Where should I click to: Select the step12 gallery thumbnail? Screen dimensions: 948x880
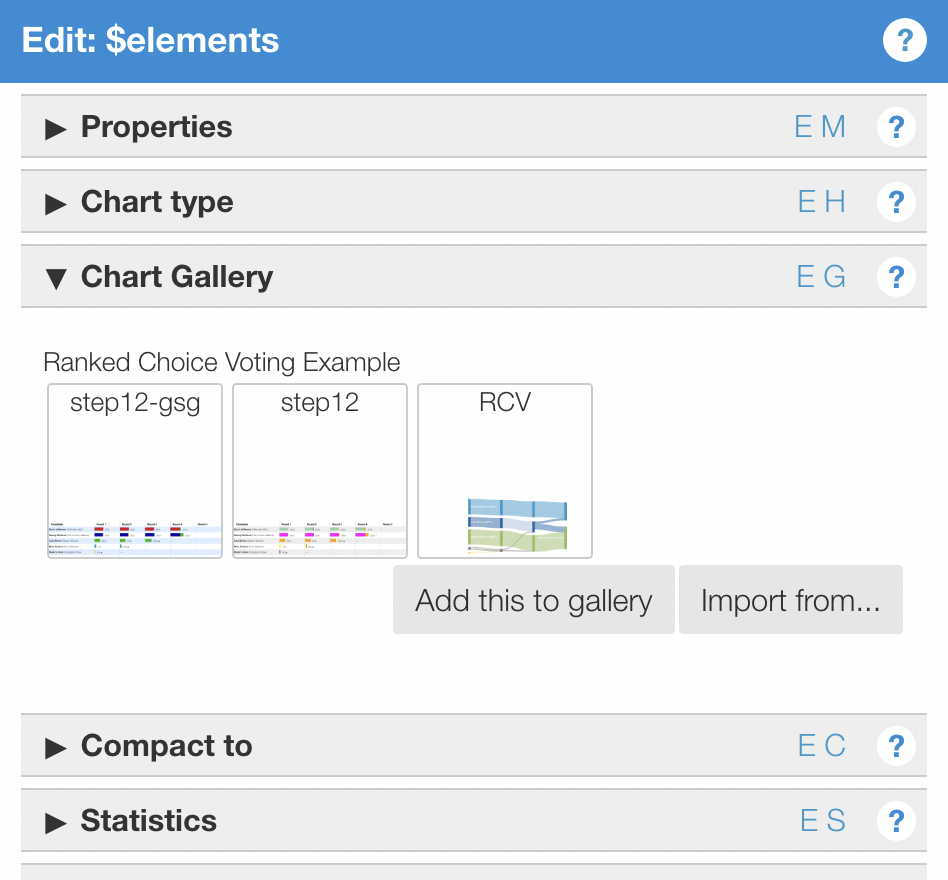coord(320,471)
